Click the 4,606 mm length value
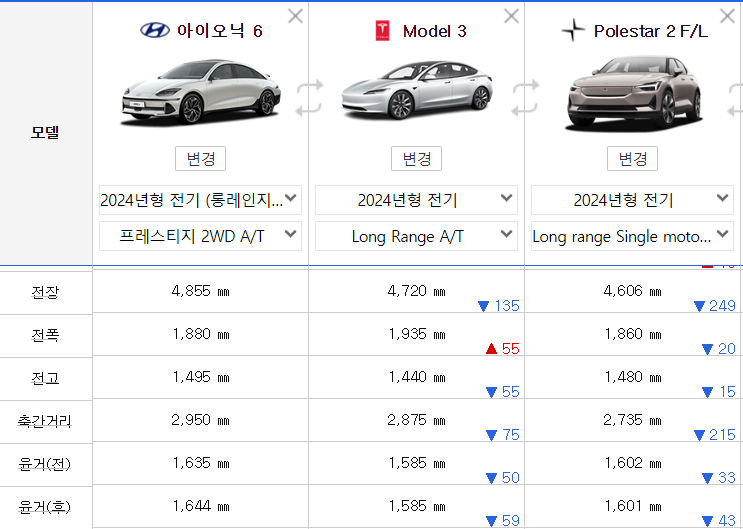The height and width of the screenshot is (529, 743). coord(633,291)
